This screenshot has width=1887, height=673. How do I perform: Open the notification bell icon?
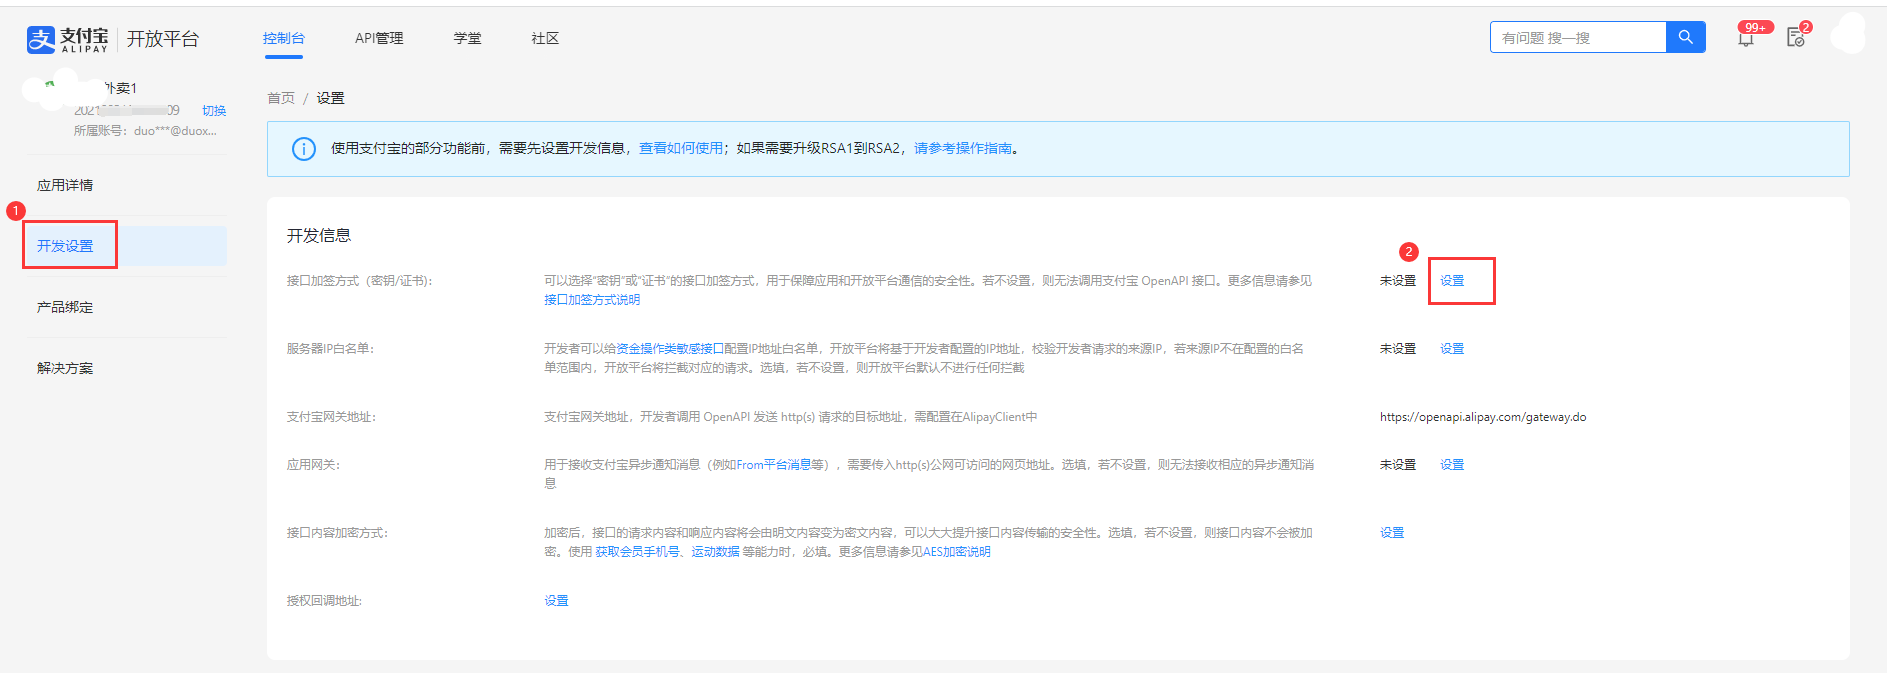1746,39
